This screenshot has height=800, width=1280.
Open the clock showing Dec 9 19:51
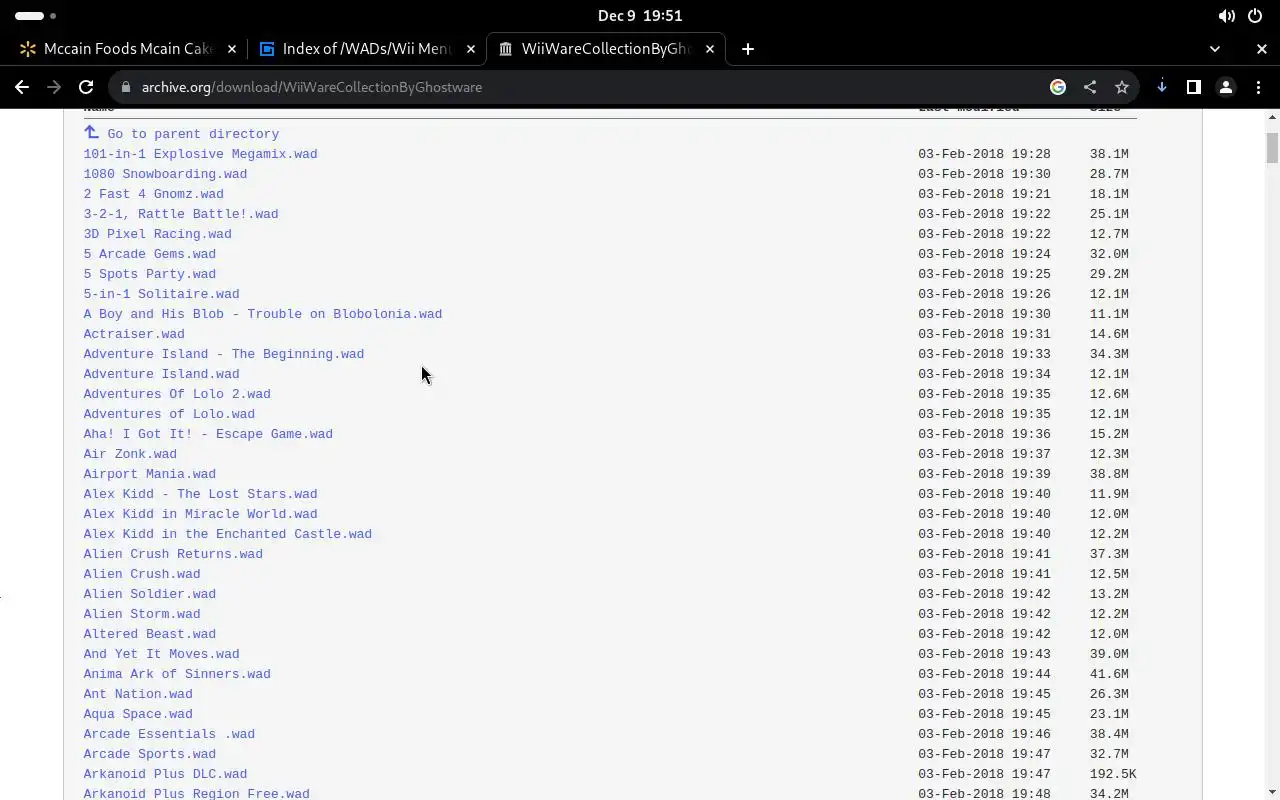[x=640, y=16]
